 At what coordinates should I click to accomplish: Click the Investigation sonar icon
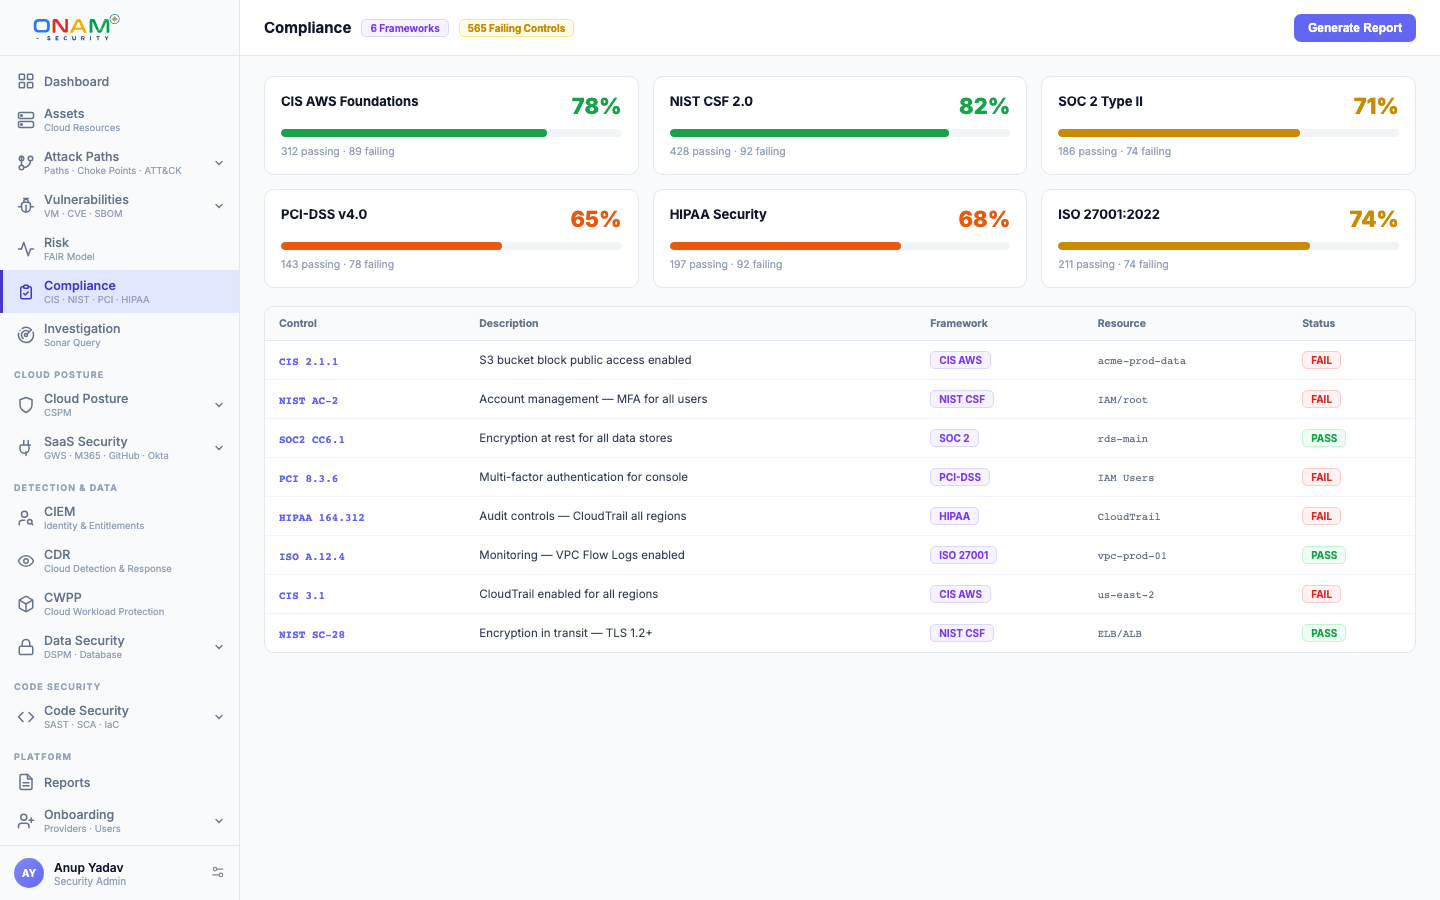point(26,335)
